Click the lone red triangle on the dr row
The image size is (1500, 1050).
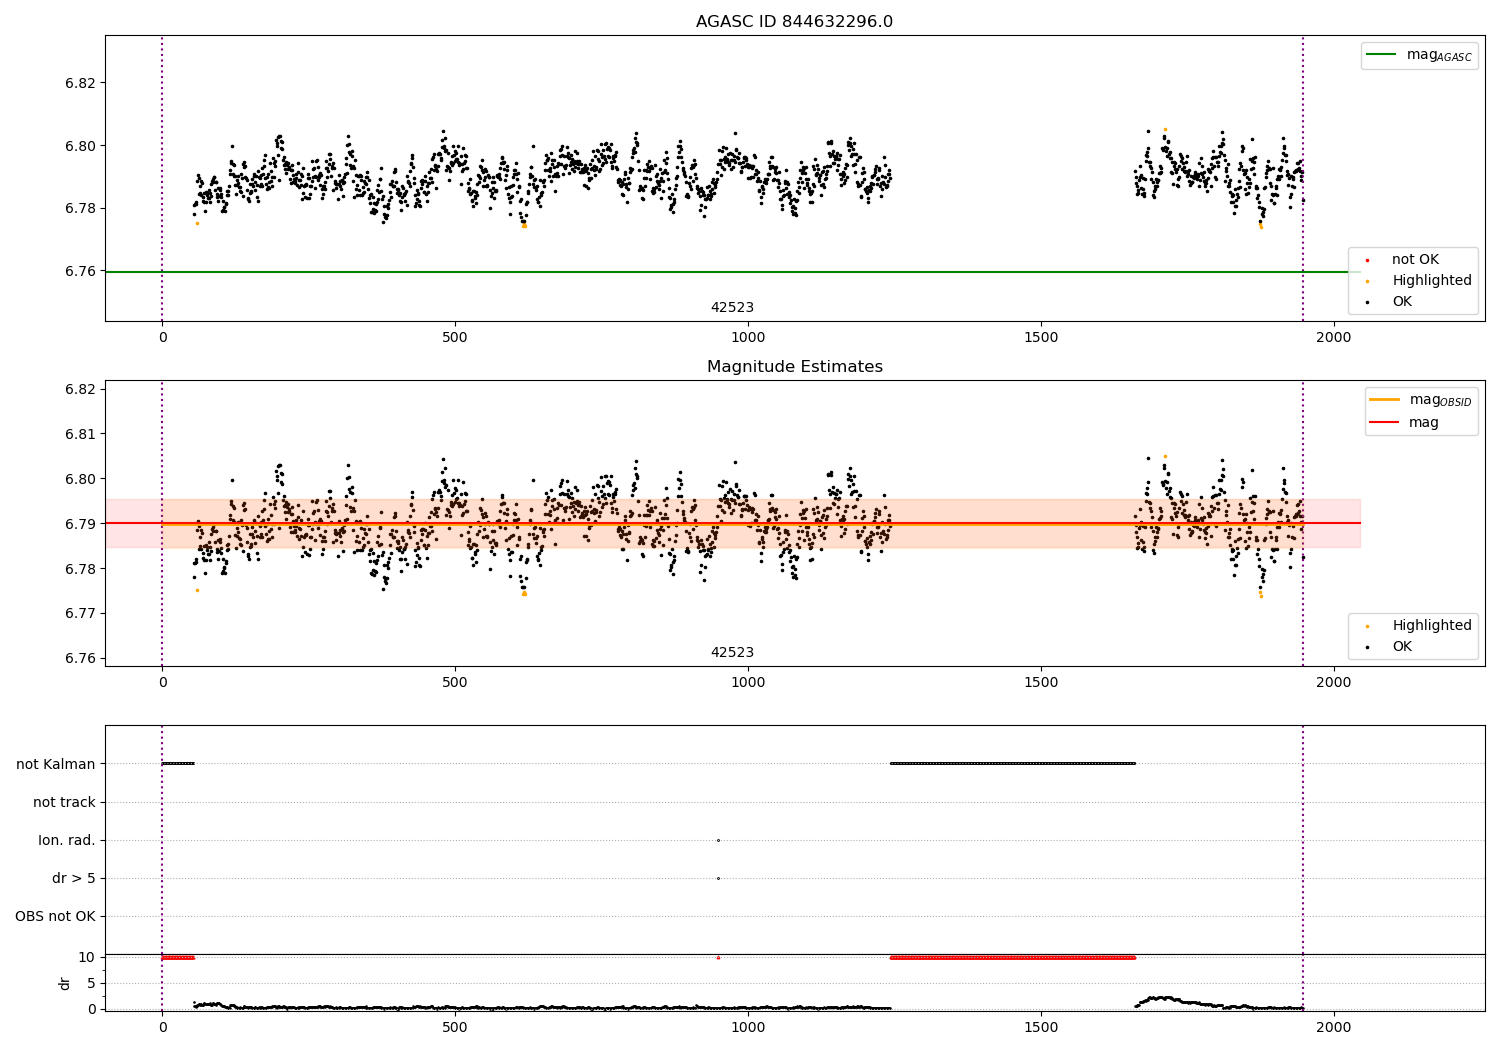pyautogui.click(x=718, y=958)
